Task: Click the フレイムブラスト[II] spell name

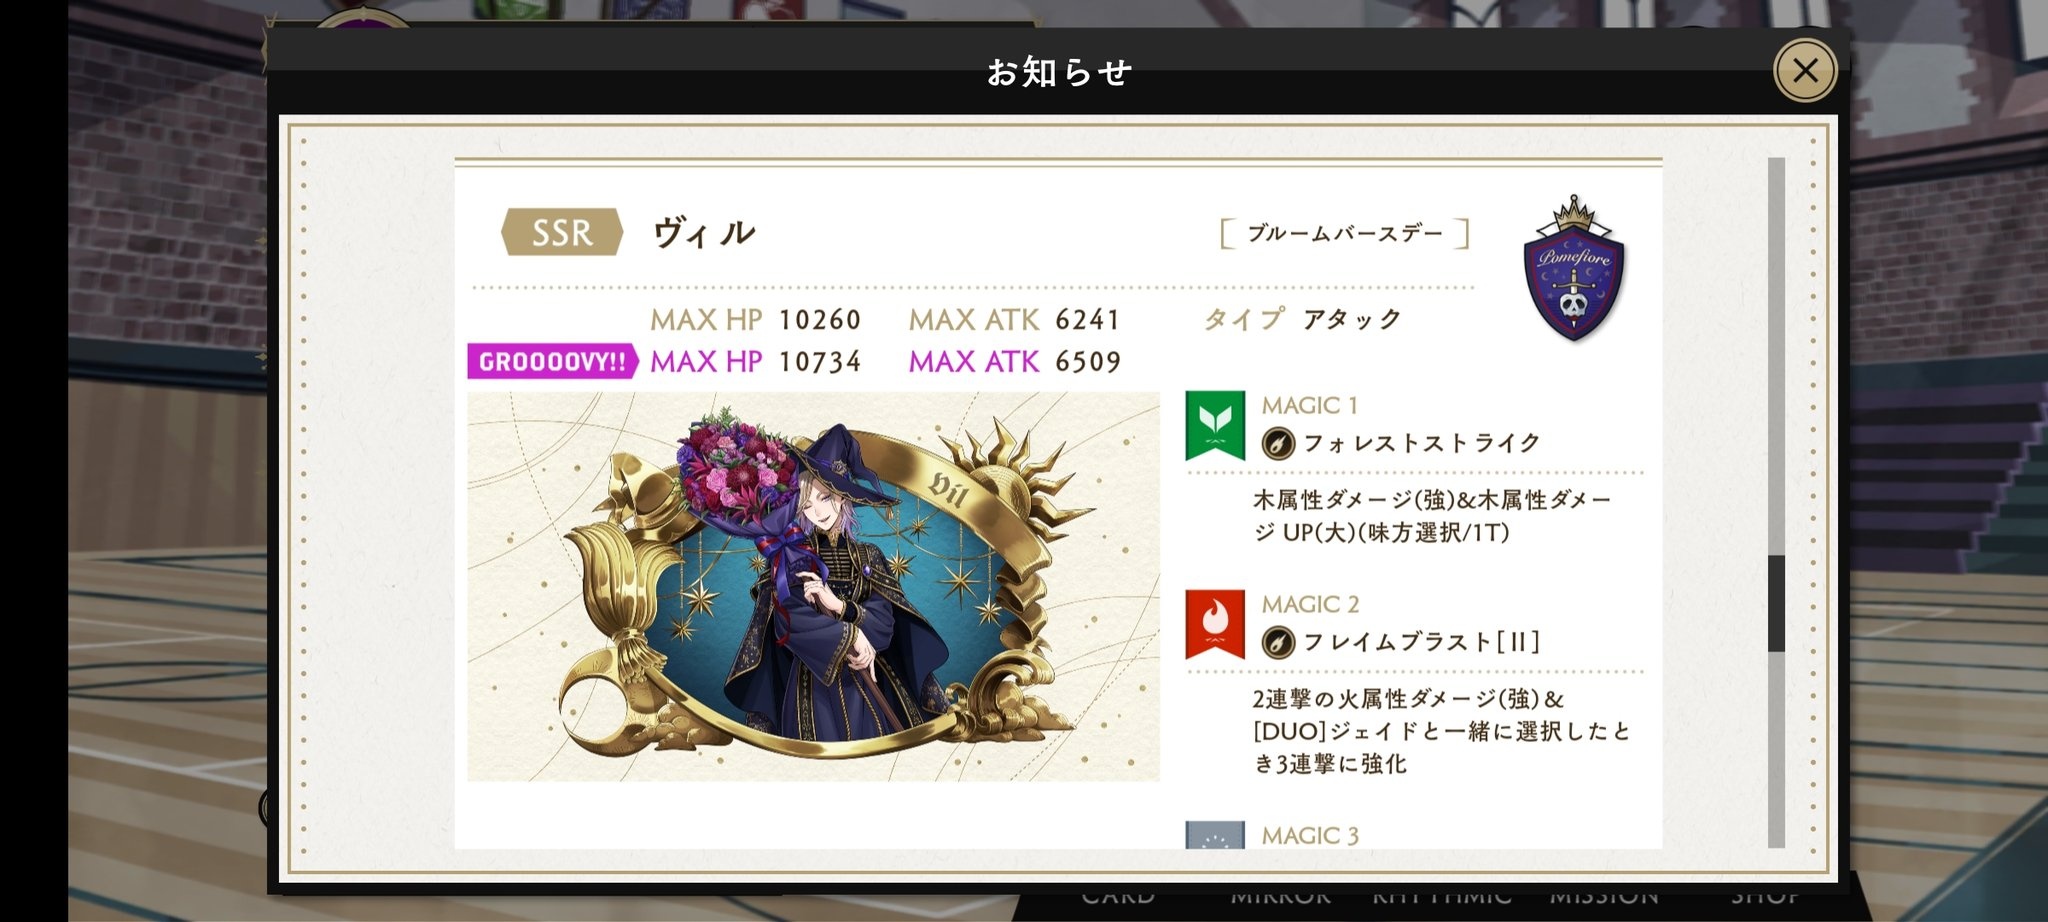Action: click(1421, 642)
